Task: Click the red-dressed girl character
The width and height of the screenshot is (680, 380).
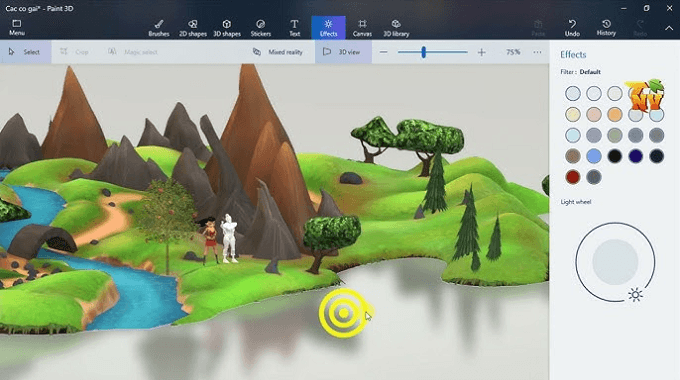Action: click(x=210, y=241)
